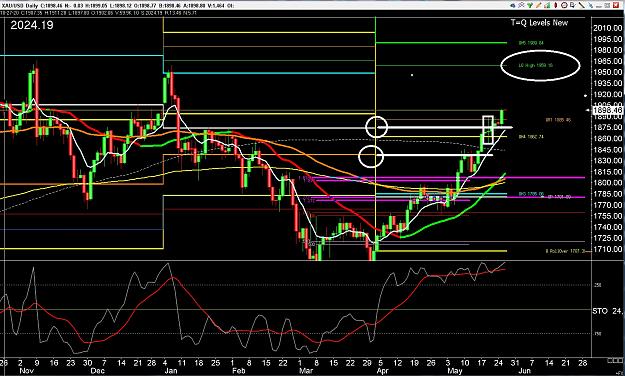Maximize the chart window
625x376 pixels.
click(607, 5)
